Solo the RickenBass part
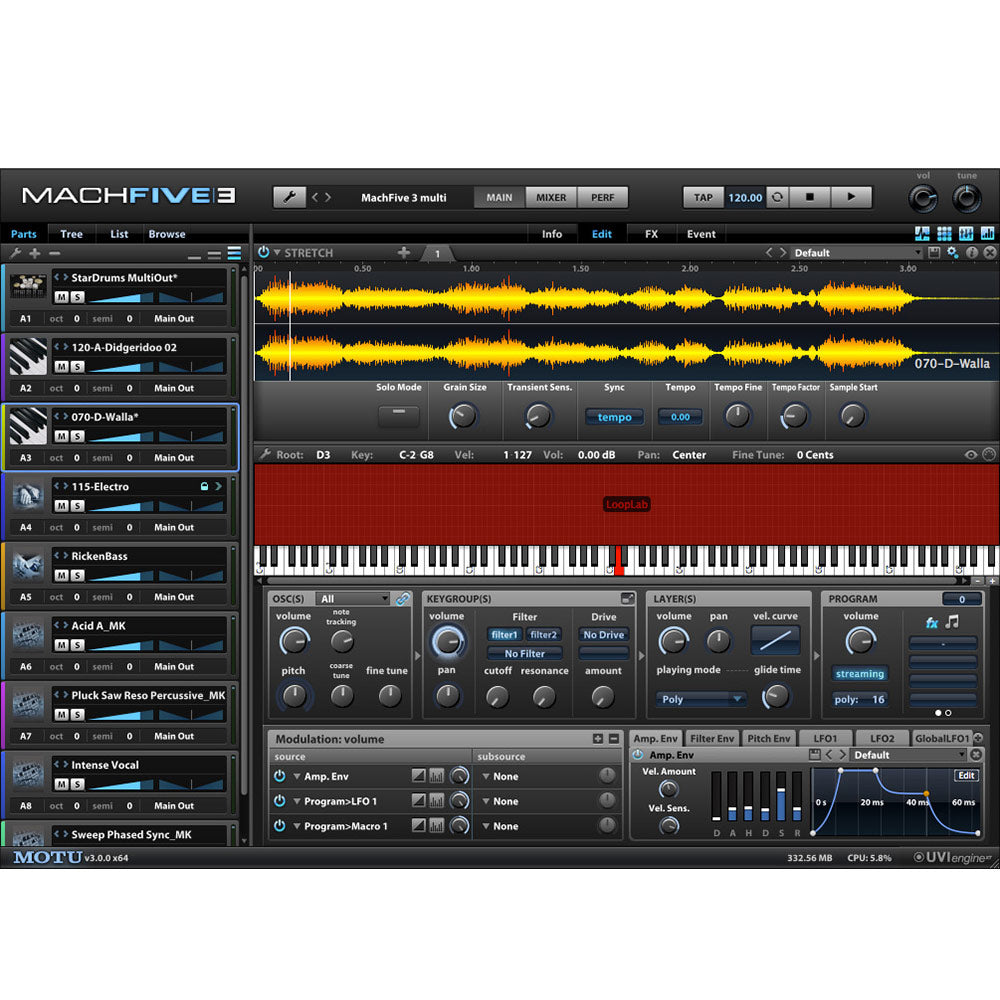1000x1000 pixels. (77, 575)
